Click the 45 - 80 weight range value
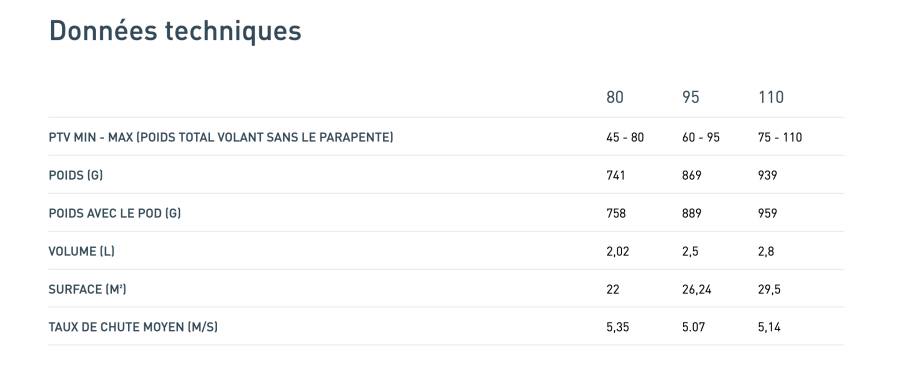This screenshot has width=898, height=384. pos(625,137)
